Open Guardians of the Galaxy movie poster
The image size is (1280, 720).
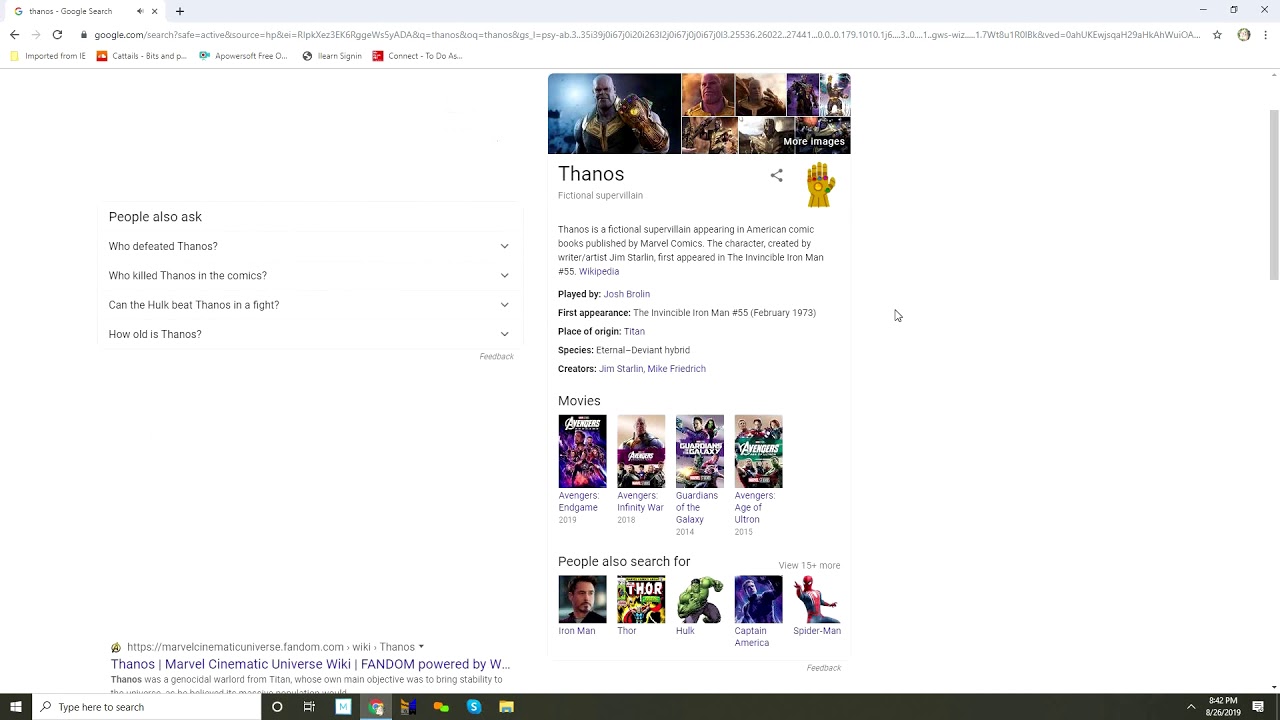(700, 451)
